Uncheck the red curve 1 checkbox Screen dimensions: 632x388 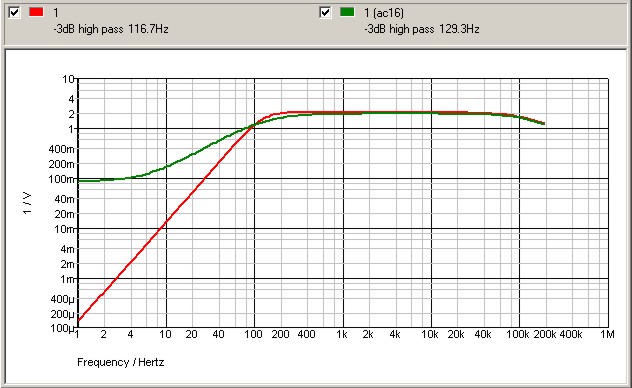(14, 12)
